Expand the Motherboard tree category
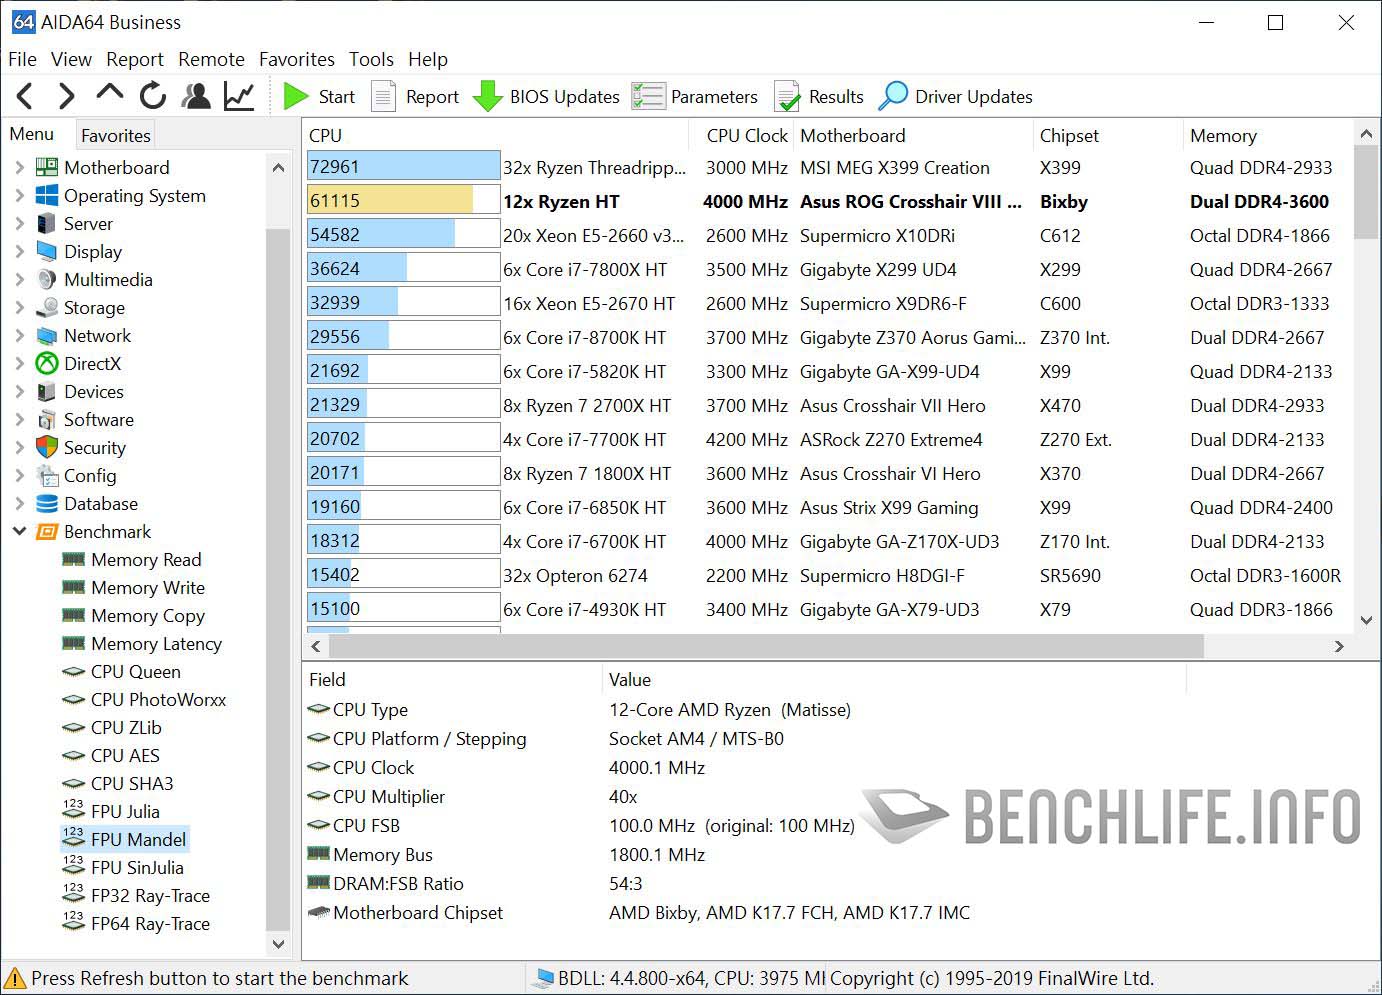The width and height of the screenshot is (1382, 995). [19, 167]
